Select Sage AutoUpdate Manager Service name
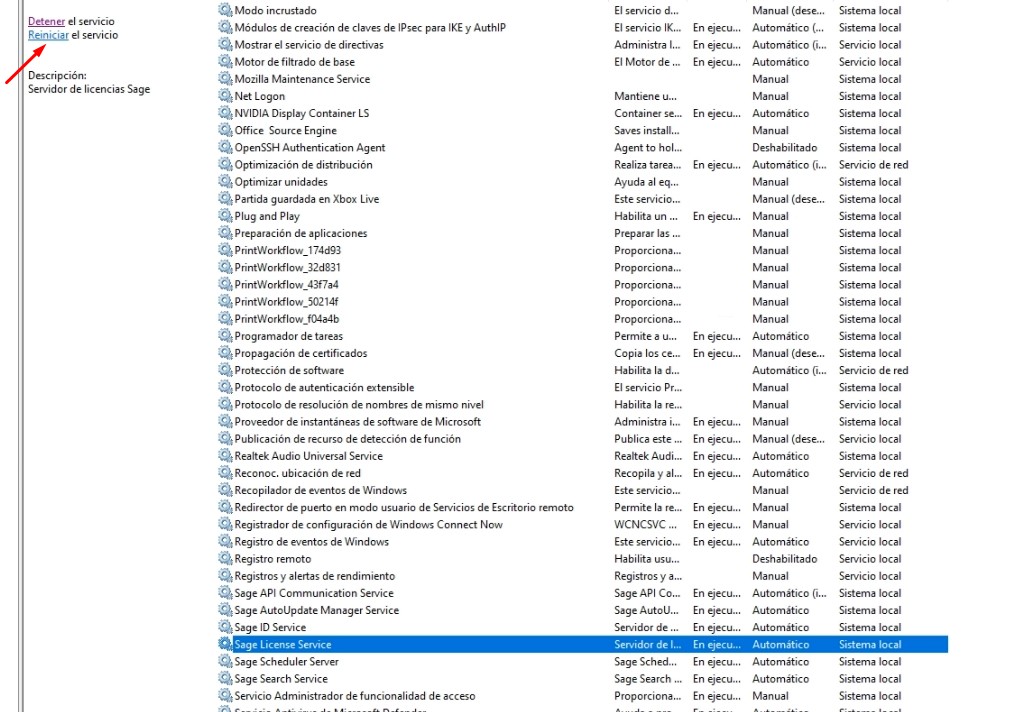Screen dimensions: 1017x712 [x=317, y=610]
